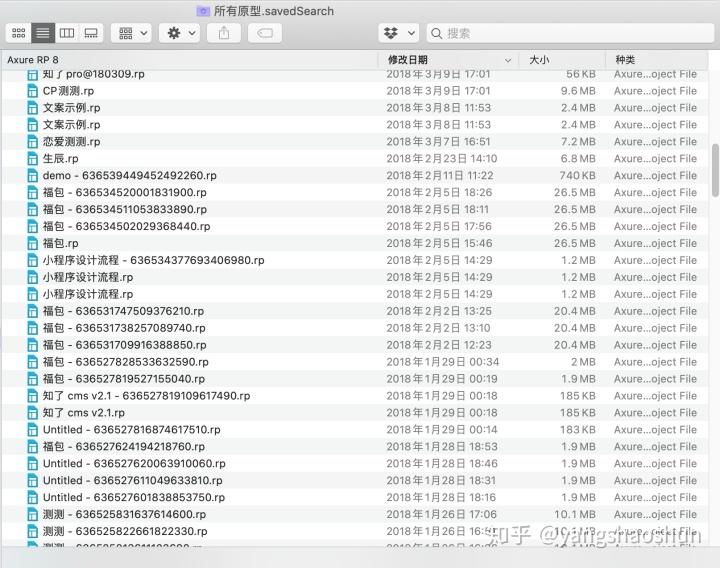Viewport: 720px width, 568px height.
Task: Sort by 修改日期 column header
Action: pos(448,60)
